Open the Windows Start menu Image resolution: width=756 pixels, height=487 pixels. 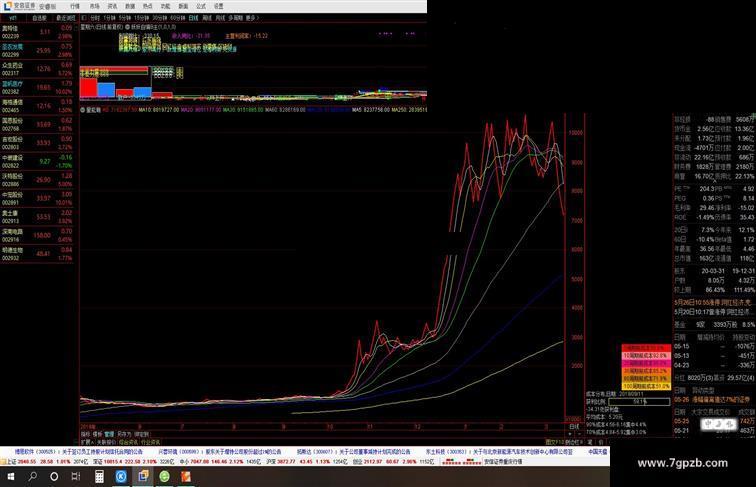click(10, 476)
